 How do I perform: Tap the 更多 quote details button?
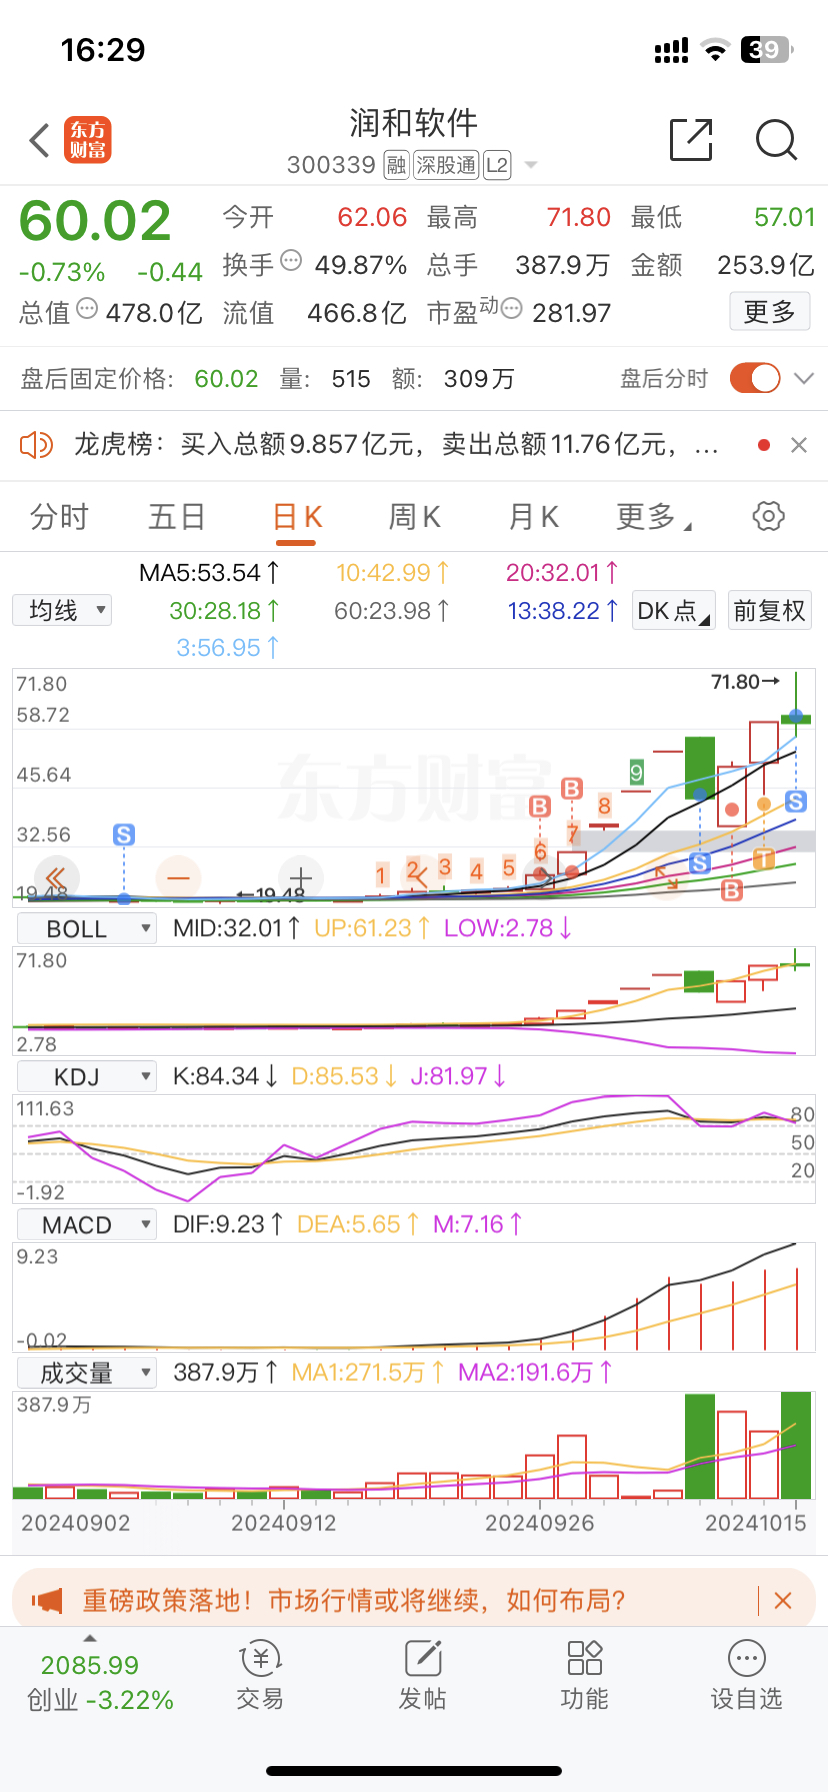pyautogui.click(x=769, y=312)
